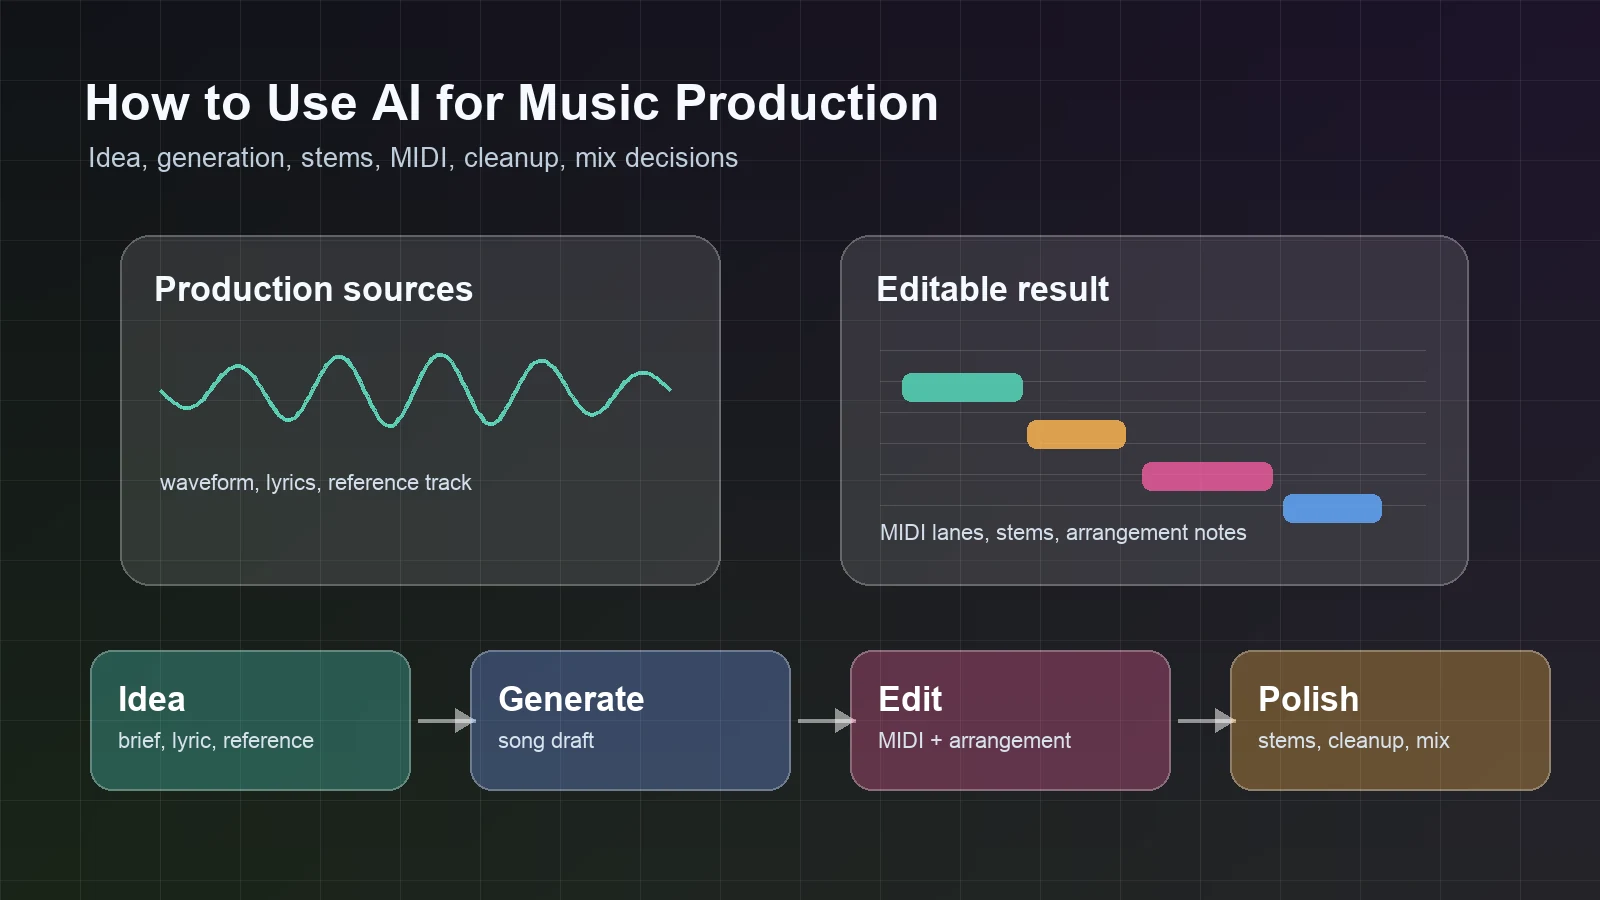Select the "Production sources" heading

[x=313, y=289]
